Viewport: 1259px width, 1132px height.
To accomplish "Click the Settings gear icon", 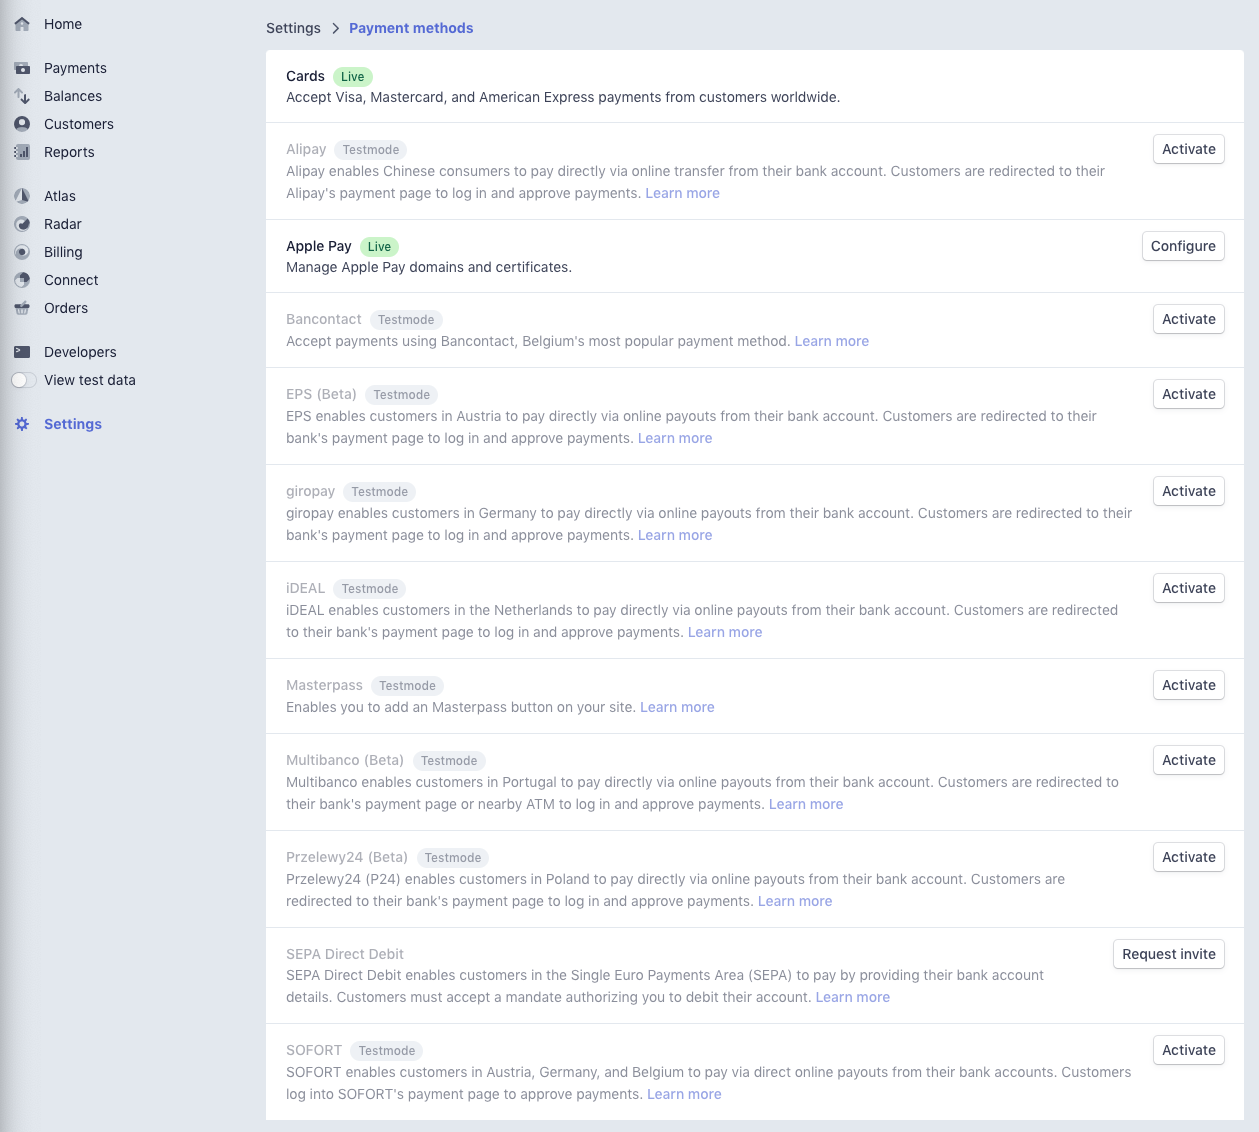I will coord(22,424).
